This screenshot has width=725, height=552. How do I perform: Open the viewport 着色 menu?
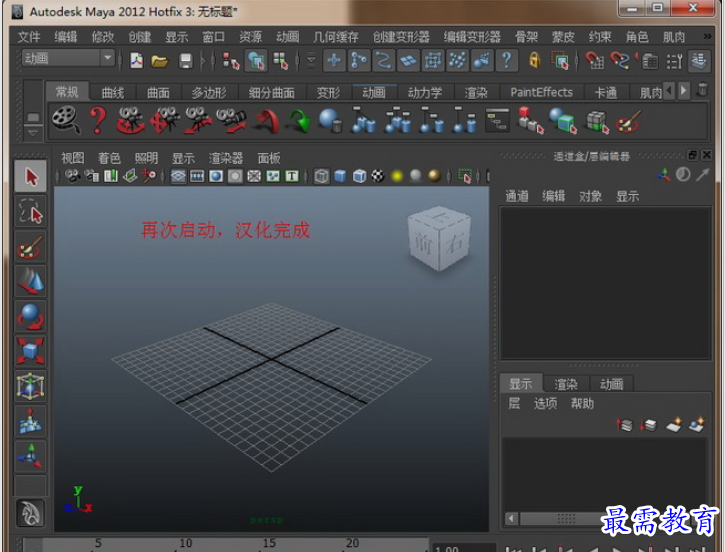pos(109,158)
